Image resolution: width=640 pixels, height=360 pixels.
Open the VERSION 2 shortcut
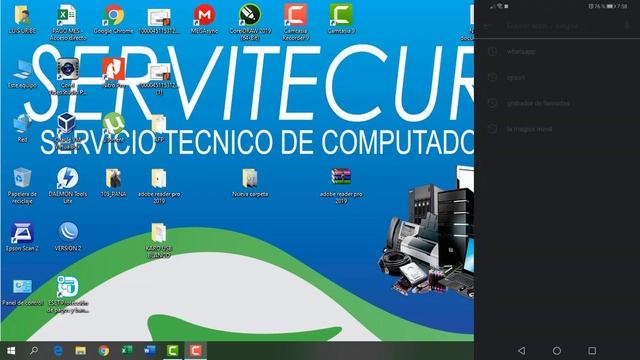point(68,237)
